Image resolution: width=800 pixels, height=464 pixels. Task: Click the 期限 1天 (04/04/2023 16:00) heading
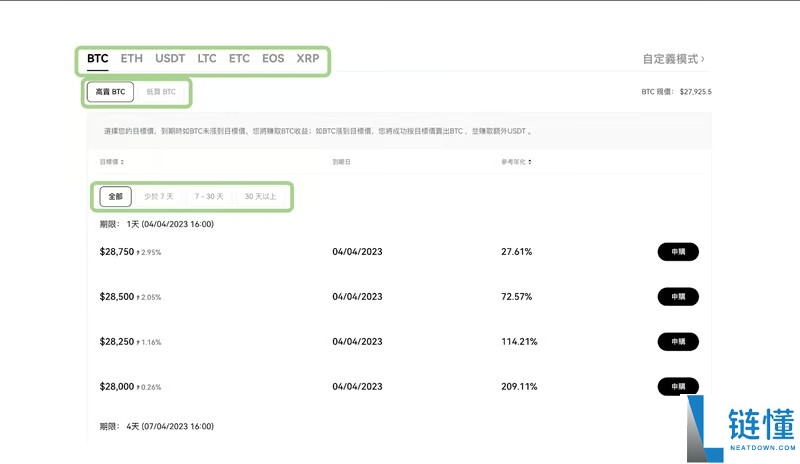(x=157, y=224)
